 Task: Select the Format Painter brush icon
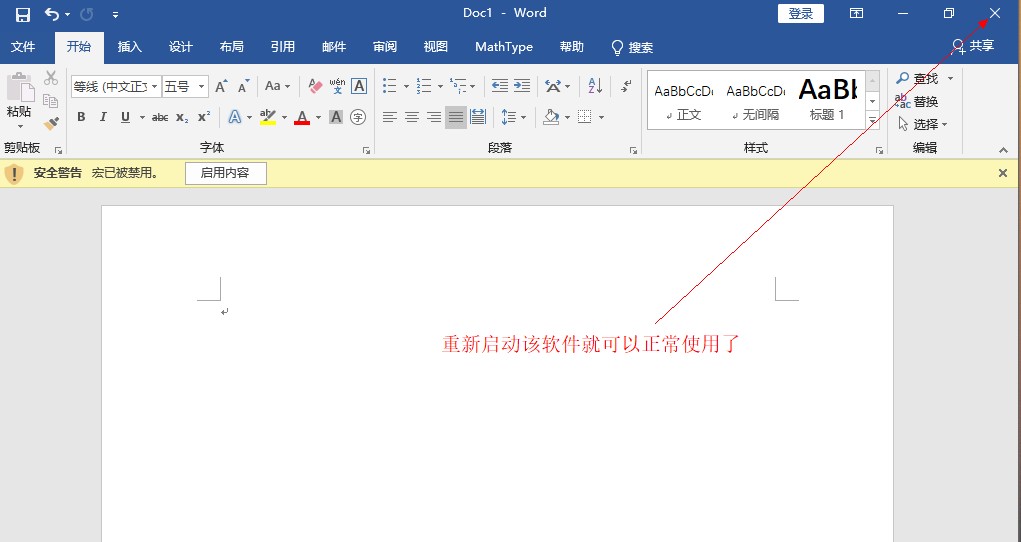(51, 122)
